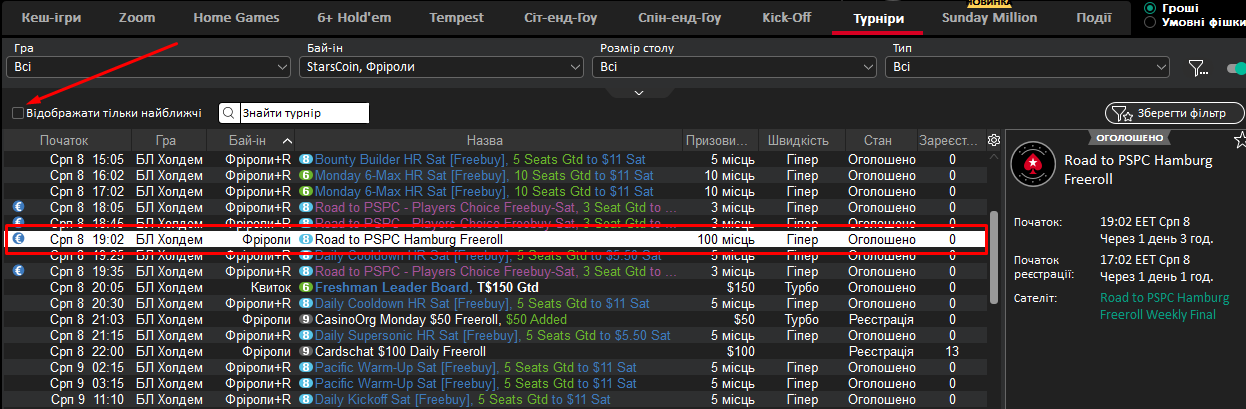The width and height of the screenshot is (1246, 409).
Task: Open the Сіт-енд-Гоу tab
Action: (560, 18)
